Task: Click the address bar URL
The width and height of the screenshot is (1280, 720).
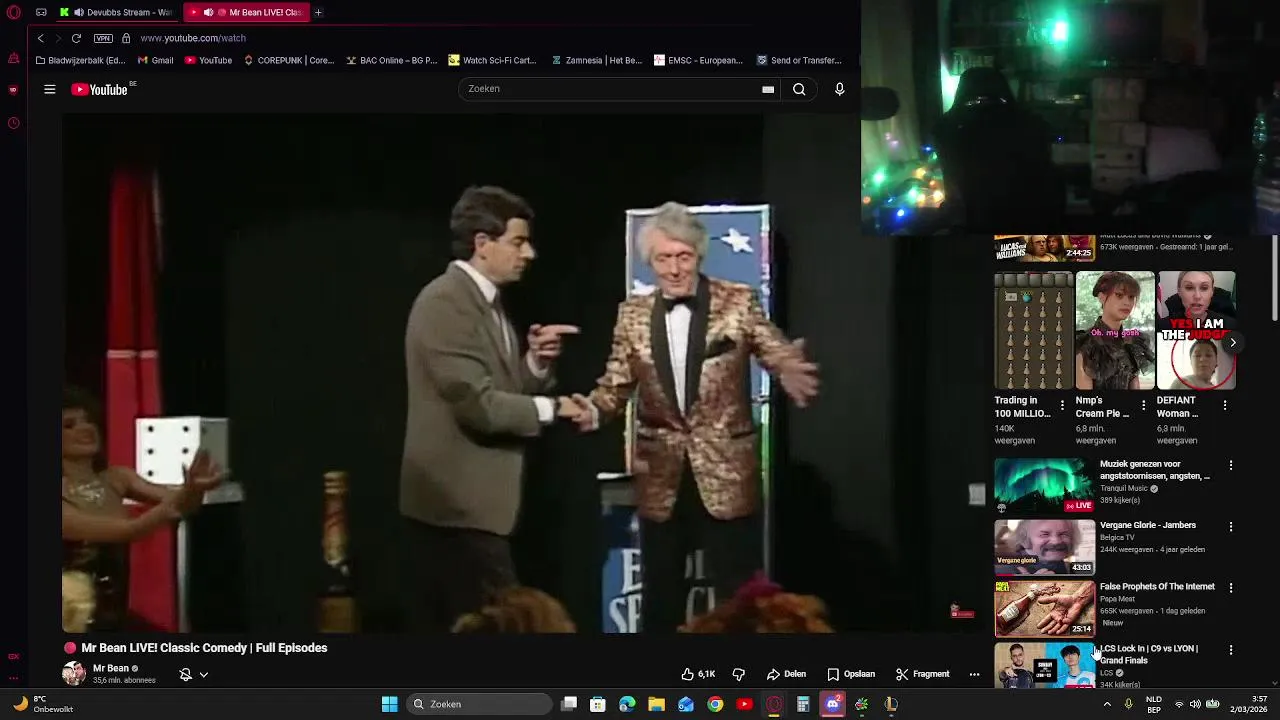Action: click(x=193, y=38)
